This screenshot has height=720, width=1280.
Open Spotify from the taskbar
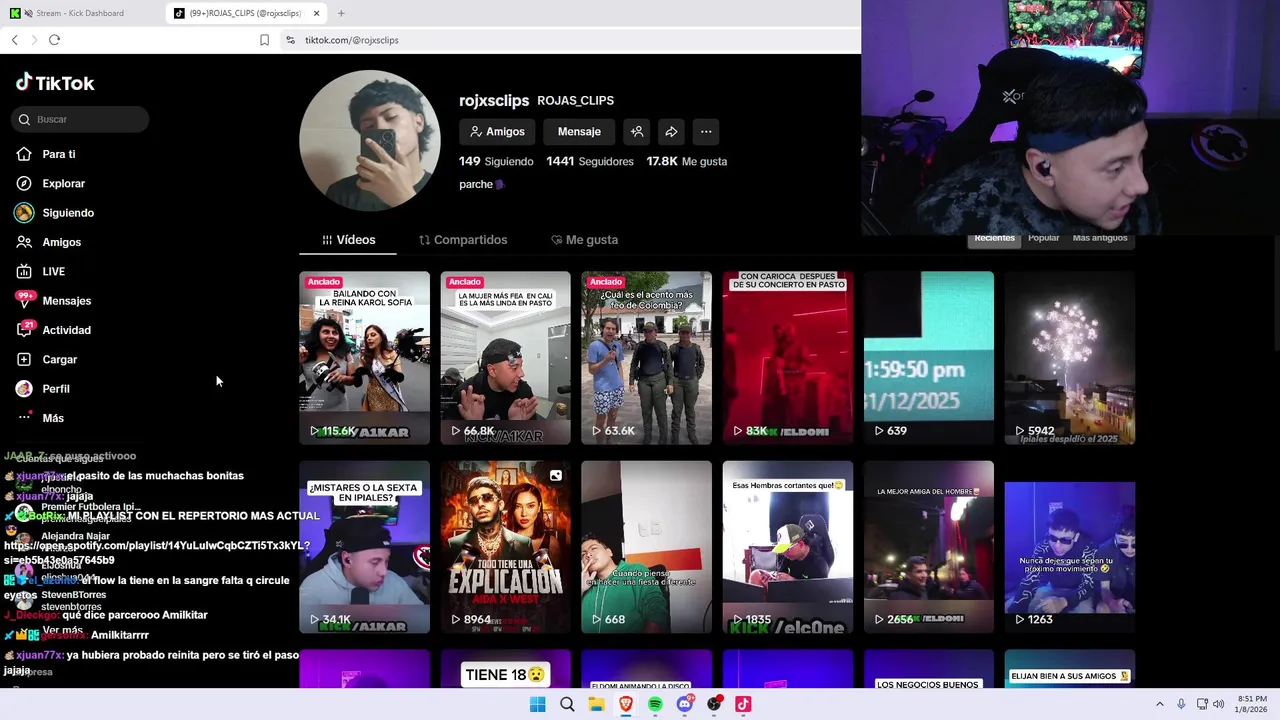pyautogui.click(x=655, y=704)
